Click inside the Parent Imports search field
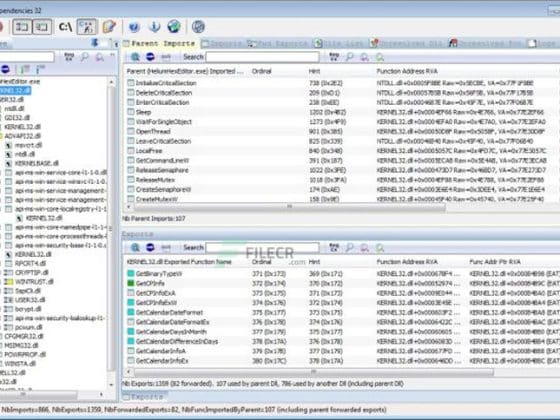The image size is (560, 420). [262, 57]
